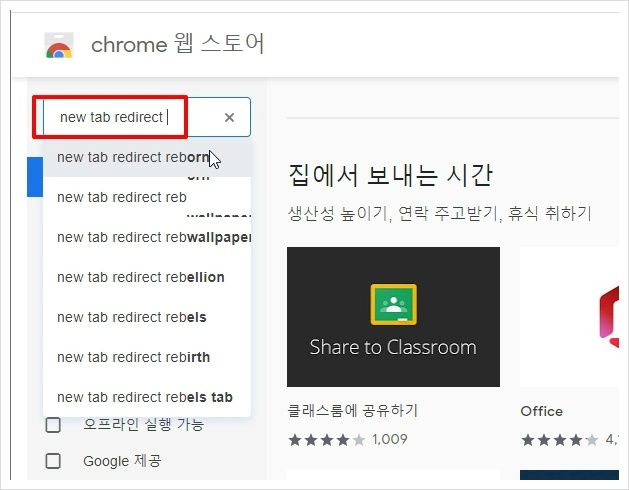Select suggestion 'new tab redirect rebels'
629x490 pixels.
coord(147,317)
